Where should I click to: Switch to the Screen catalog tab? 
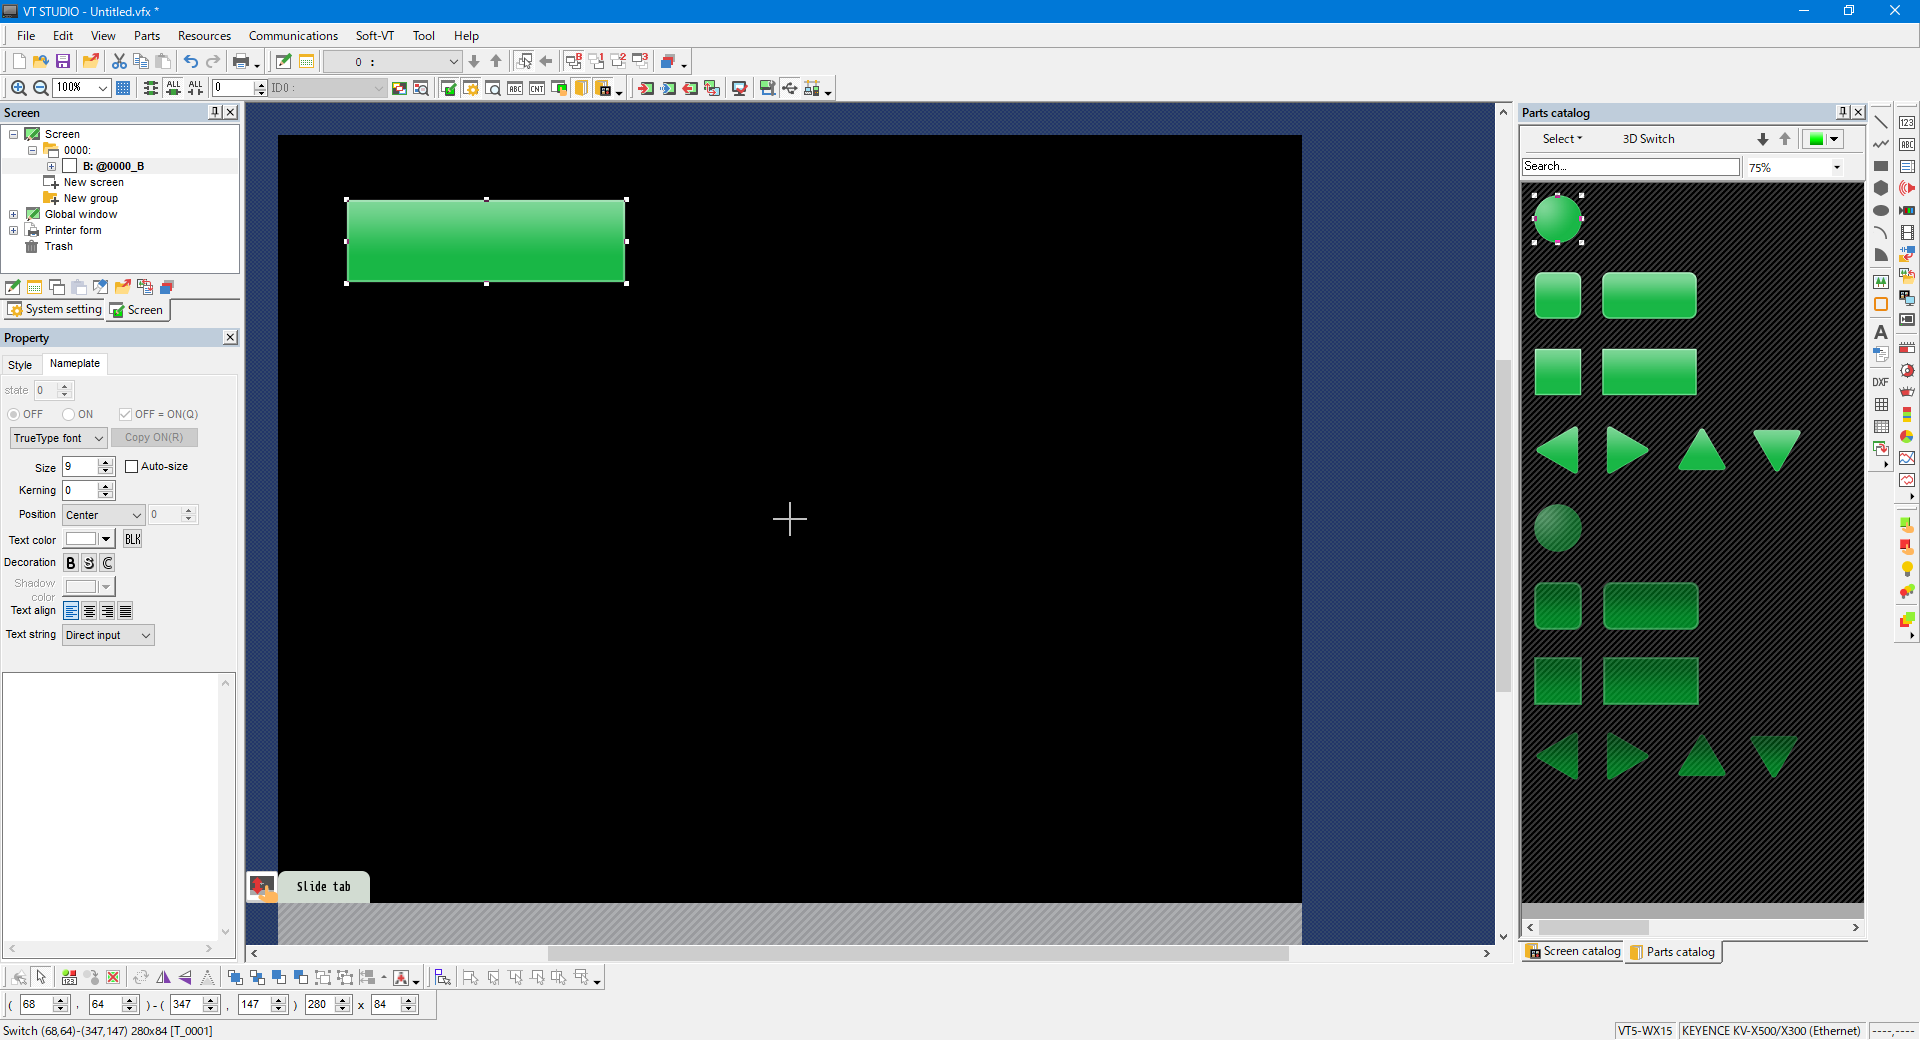[x=1573, y=952]
